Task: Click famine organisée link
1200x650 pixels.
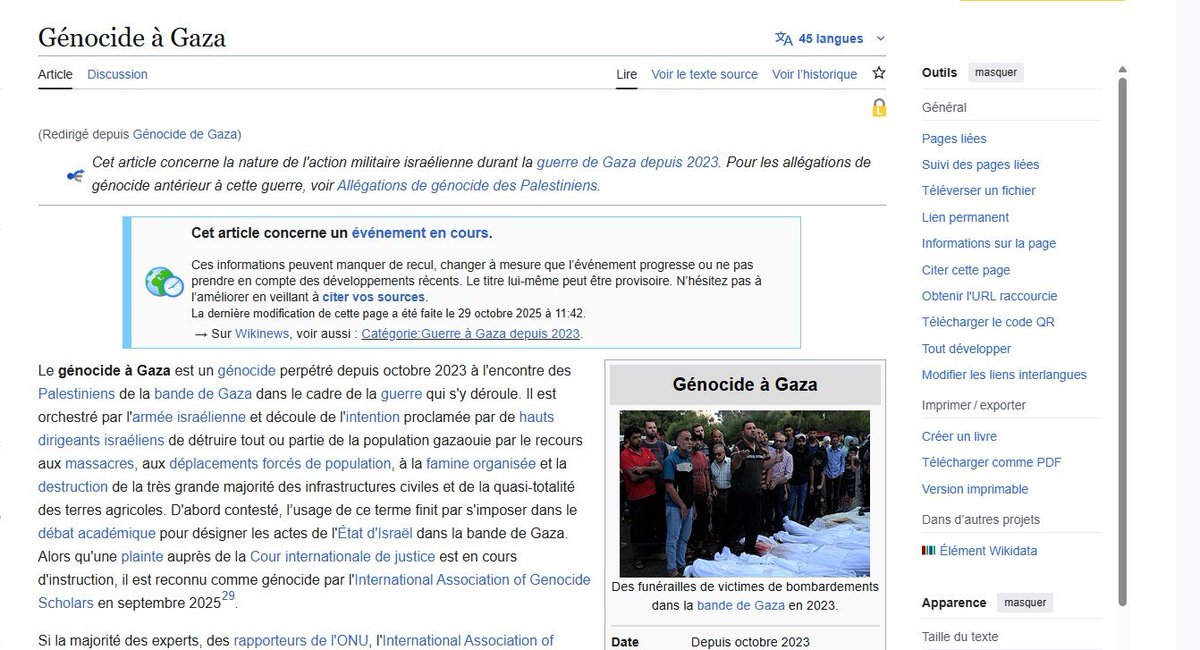Action: [481, 463]
